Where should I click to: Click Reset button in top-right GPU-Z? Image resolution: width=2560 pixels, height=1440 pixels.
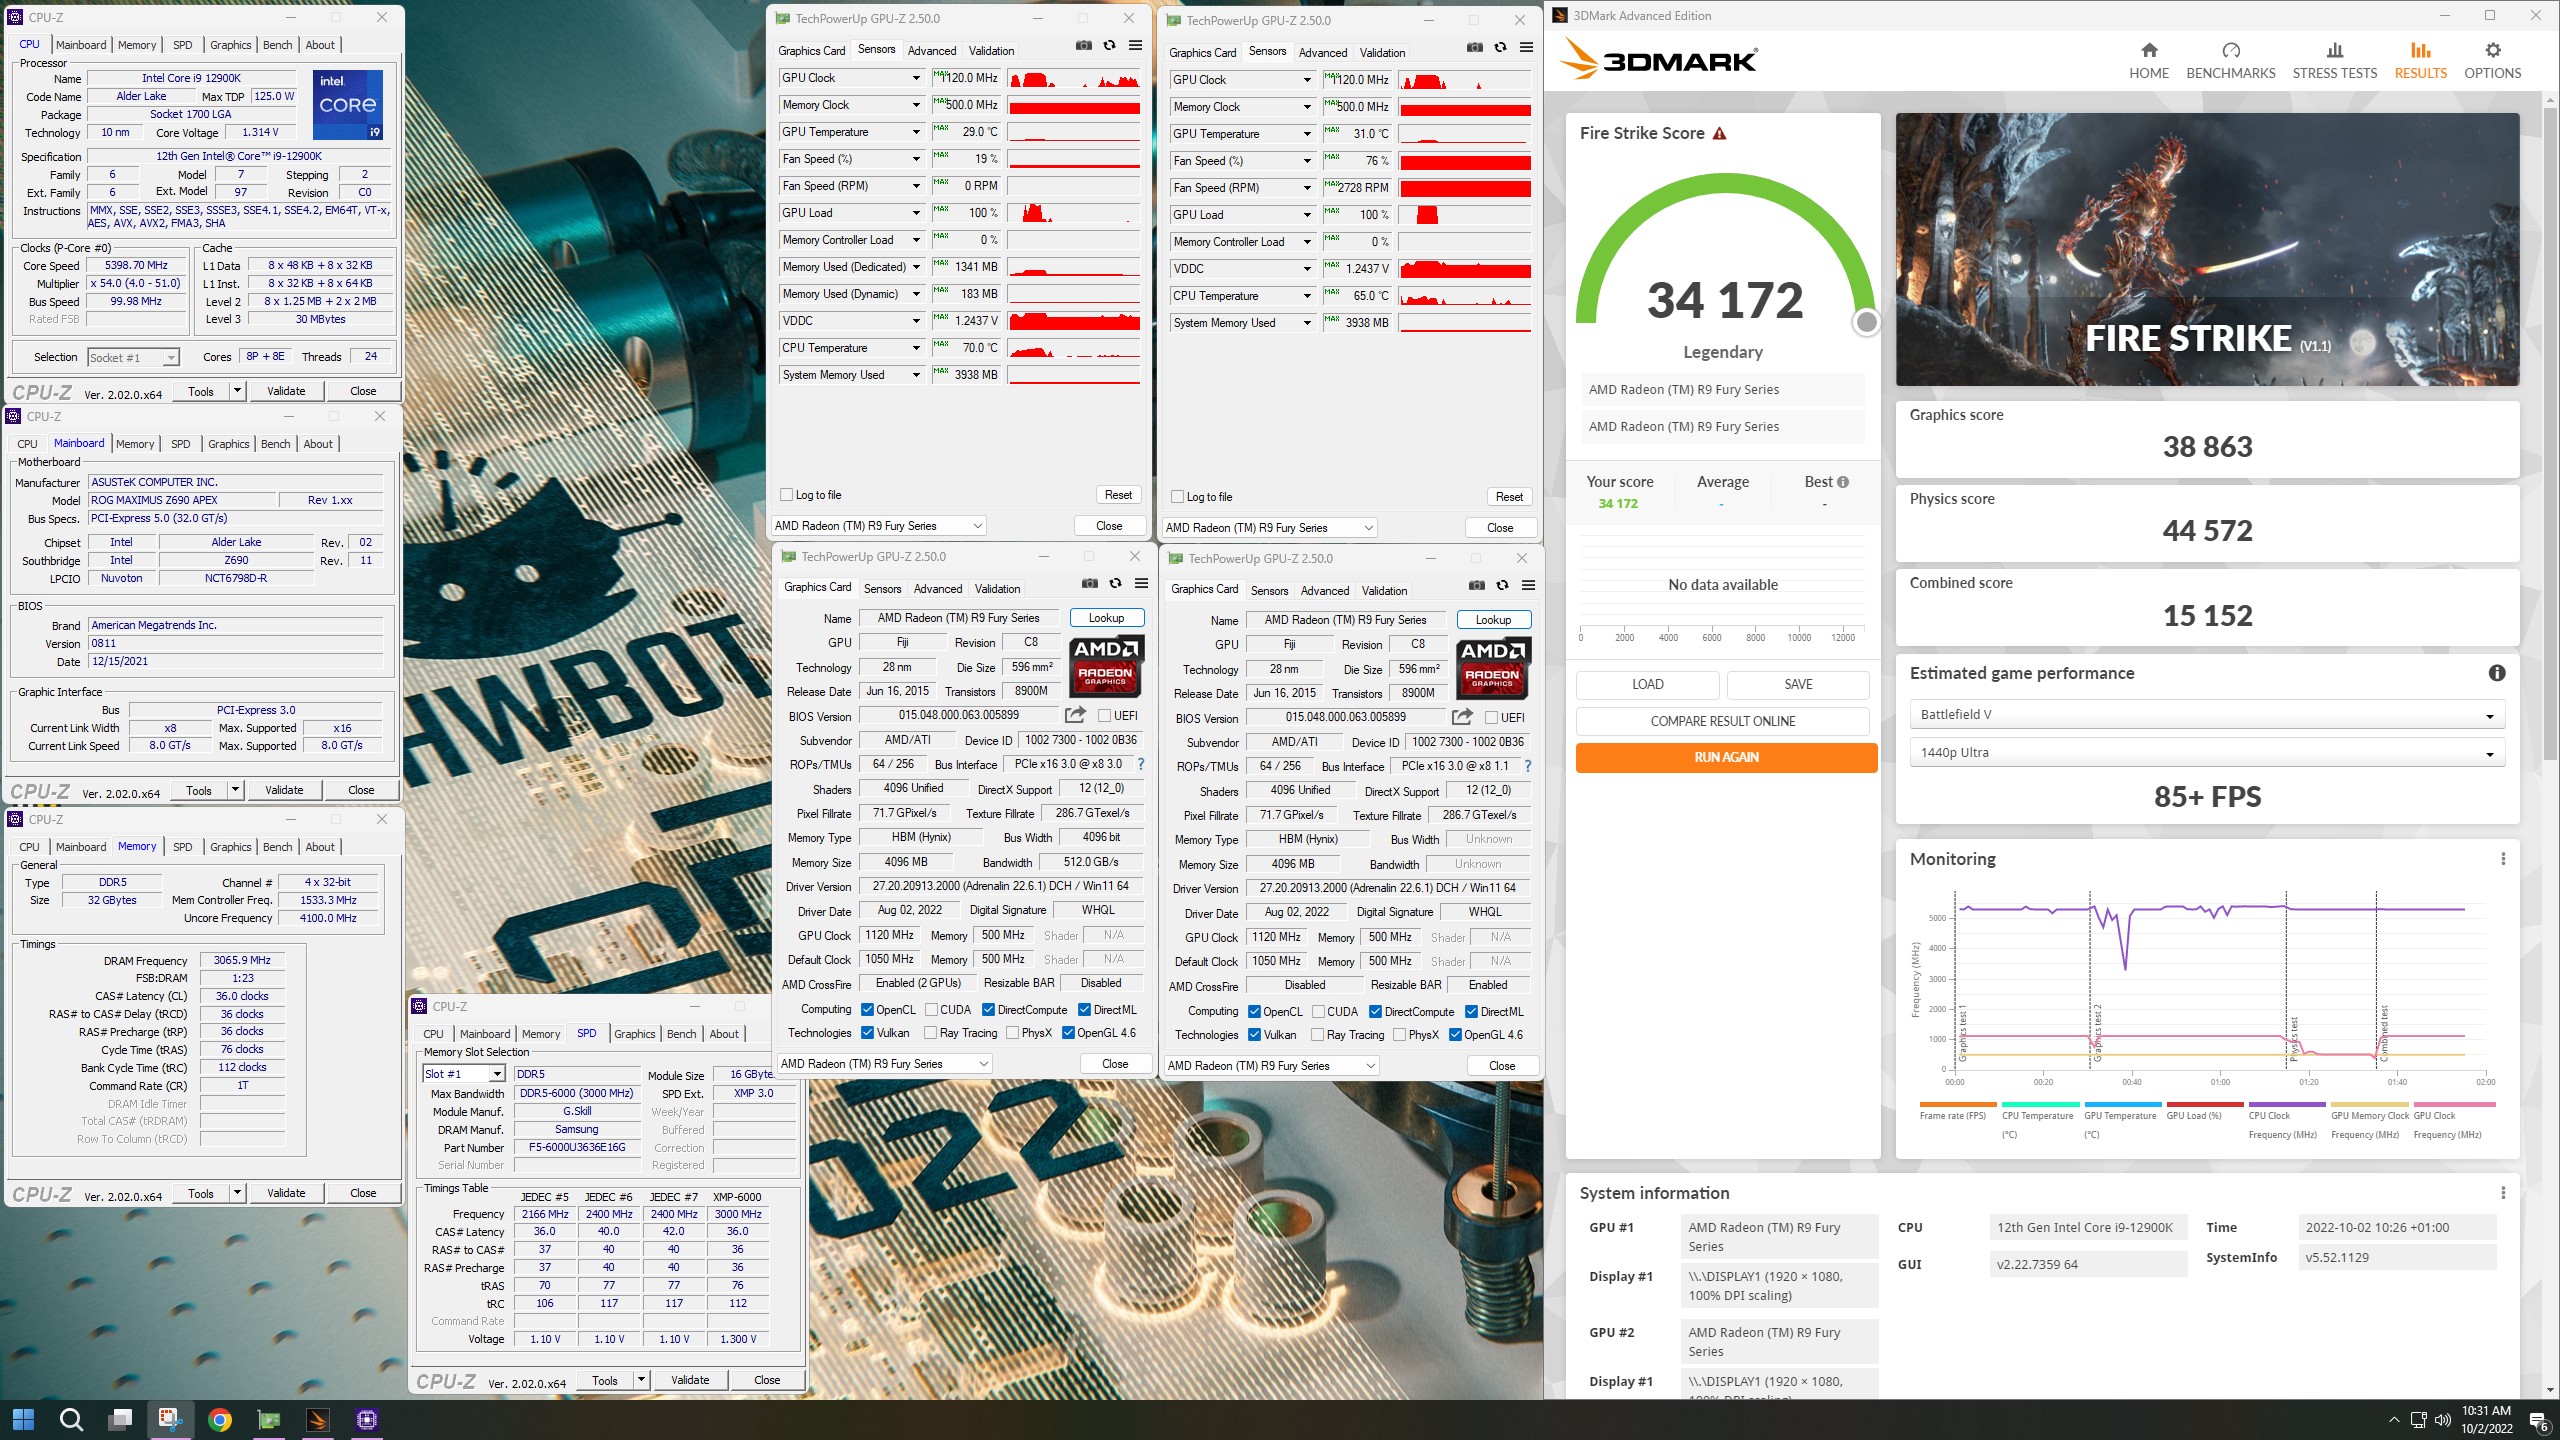1509,497
